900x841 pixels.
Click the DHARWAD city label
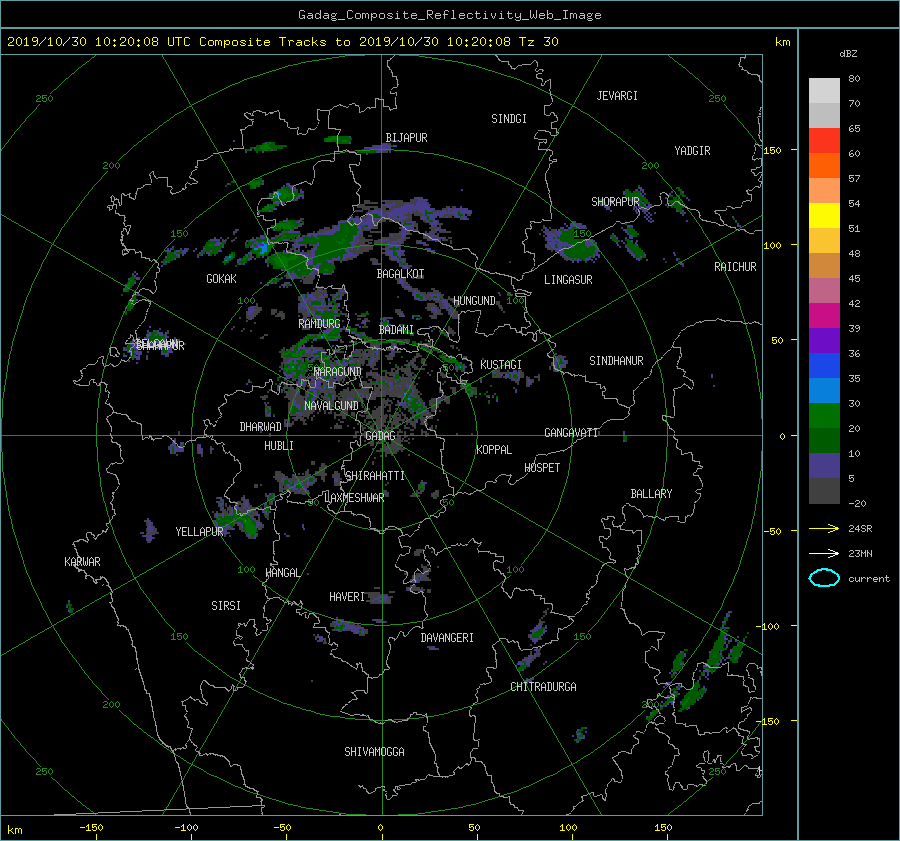260,427
